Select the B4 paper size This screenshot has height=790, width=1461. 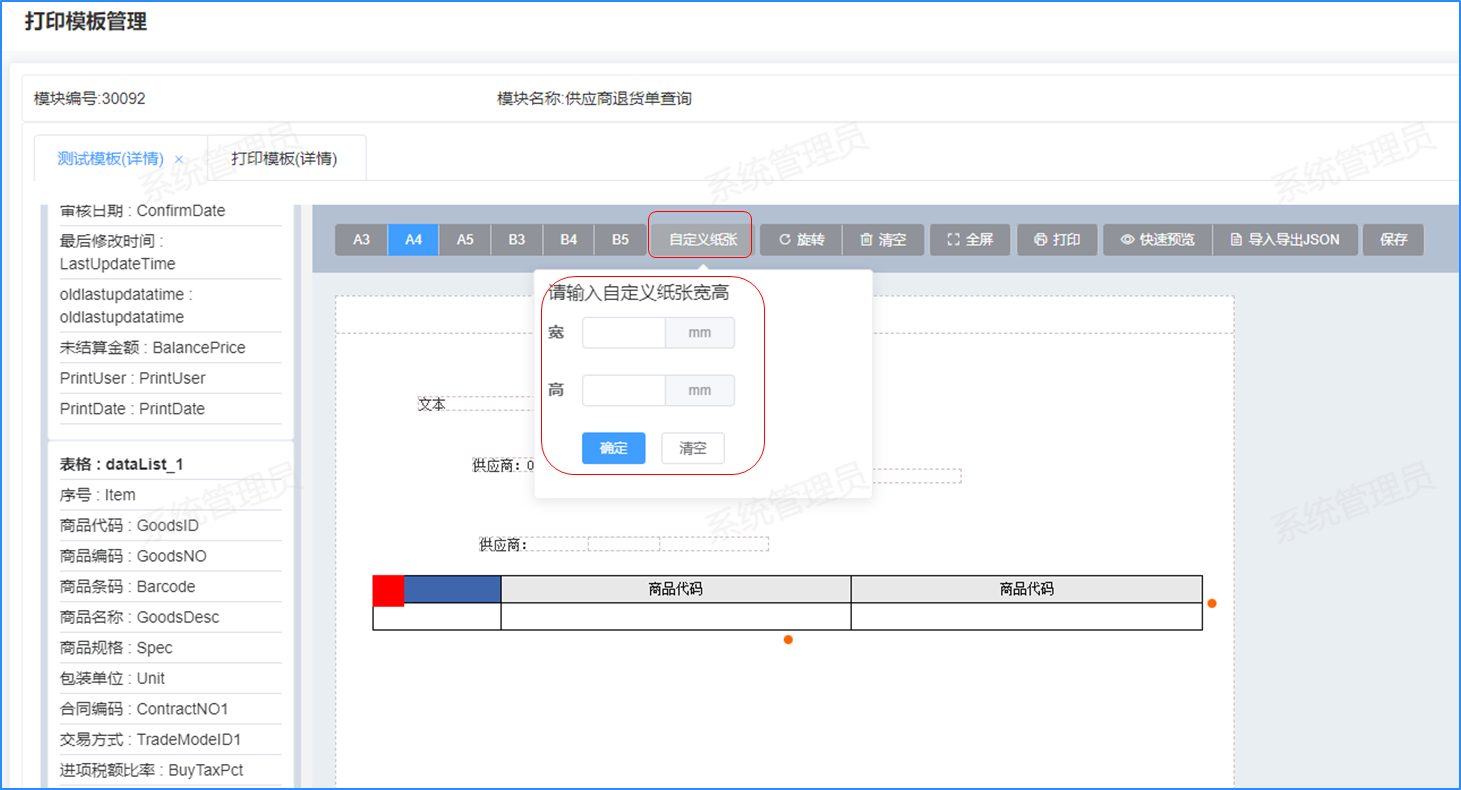point(569,240)
